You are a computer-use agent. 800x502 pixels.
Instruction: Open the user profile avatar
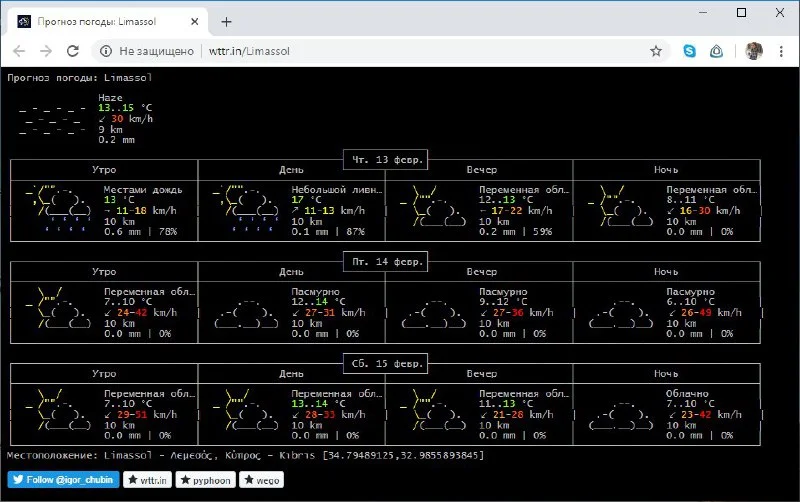click(x=754, y=51)
